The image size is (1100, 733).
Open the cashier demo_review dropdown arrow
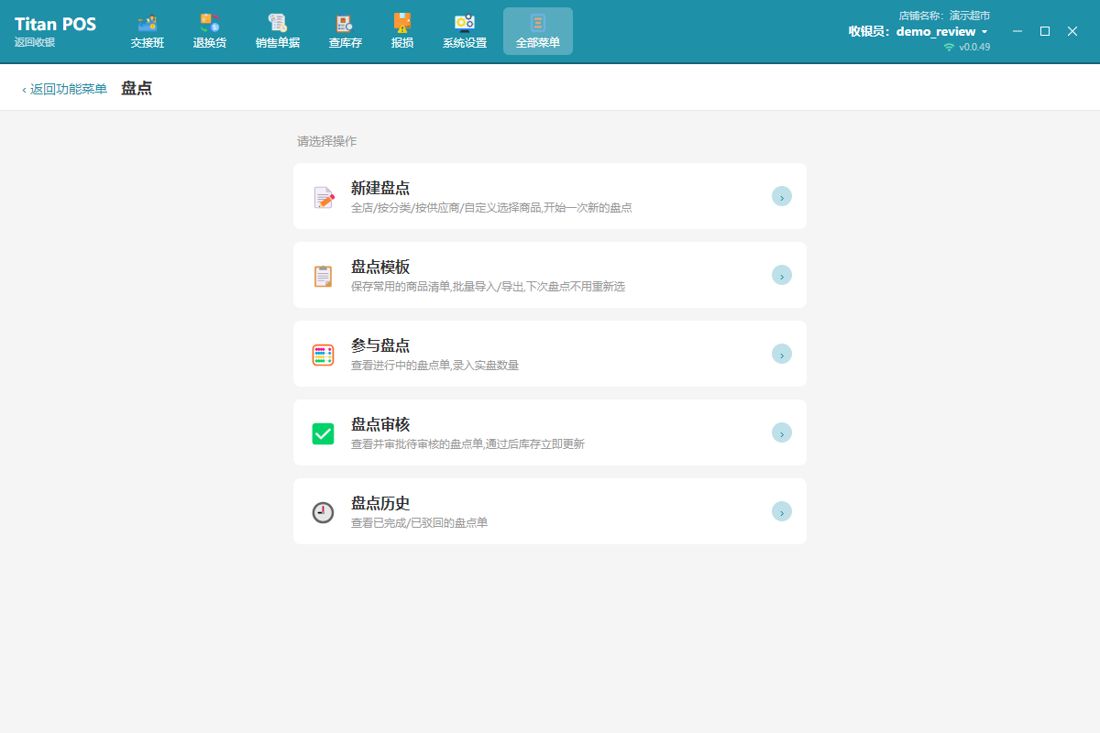[x=984, y=32]
